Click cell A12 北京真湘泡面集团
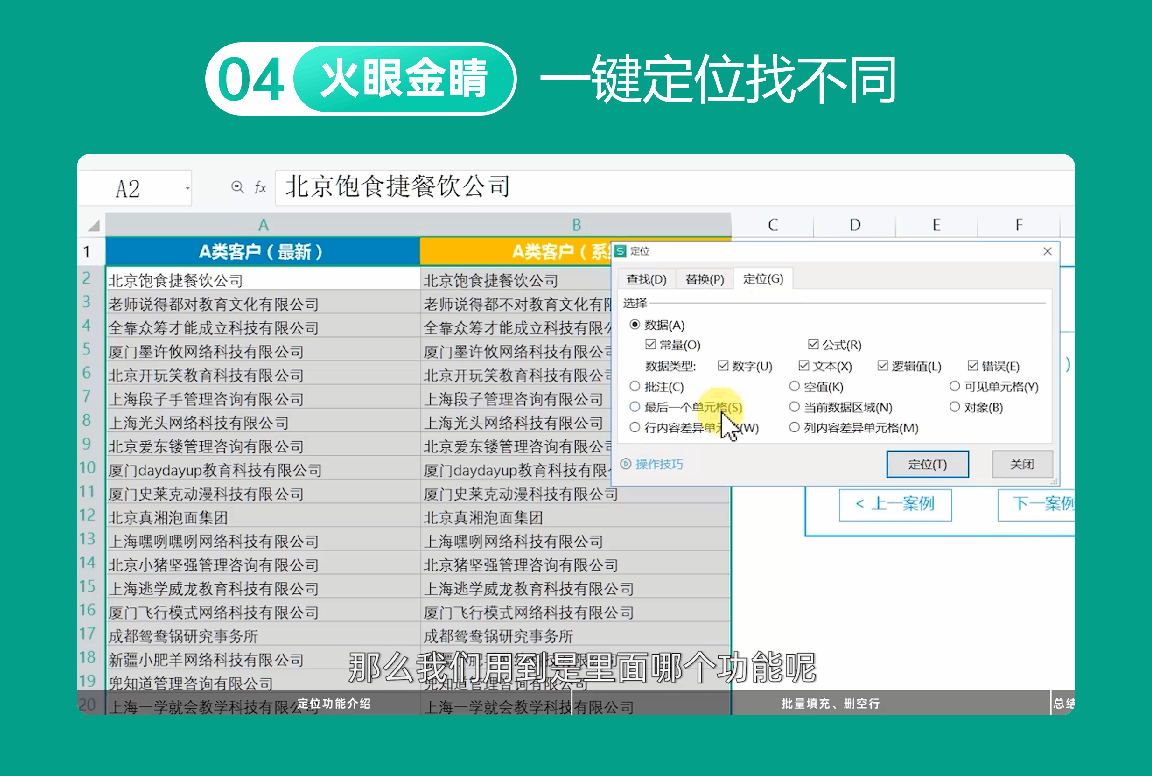This screenshot has width=1152, height=776. click(262, 517)
